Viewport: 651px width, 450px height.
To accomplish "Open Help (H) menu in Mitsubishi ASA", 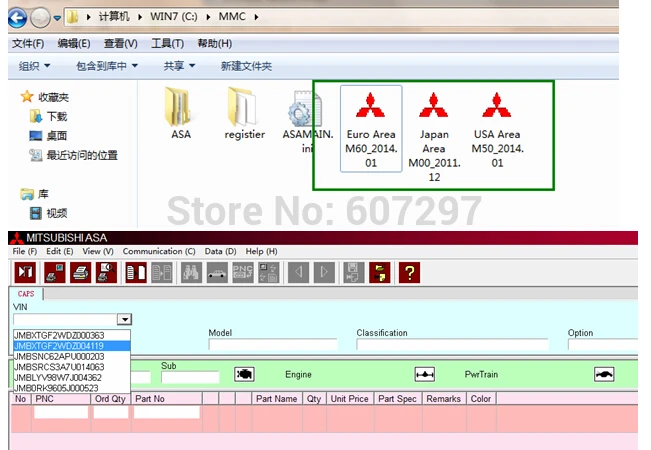I will click(262, 251).
